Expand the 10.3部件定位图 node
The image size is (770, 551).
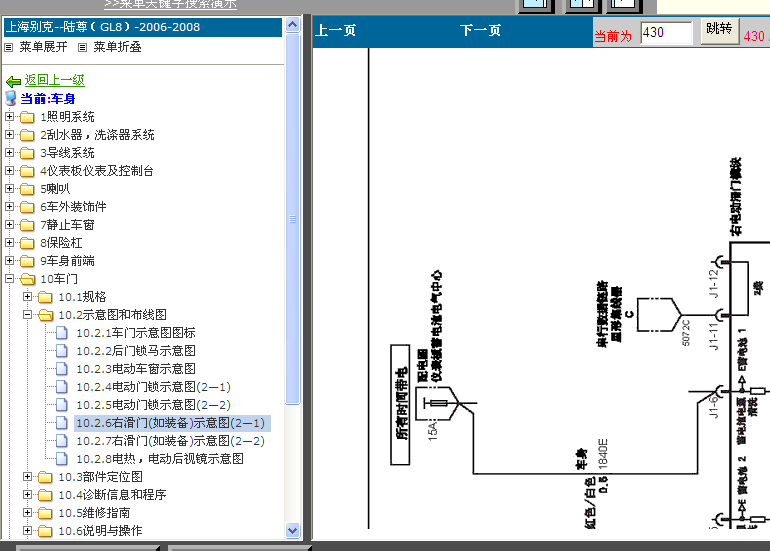[x=28, y=477]
